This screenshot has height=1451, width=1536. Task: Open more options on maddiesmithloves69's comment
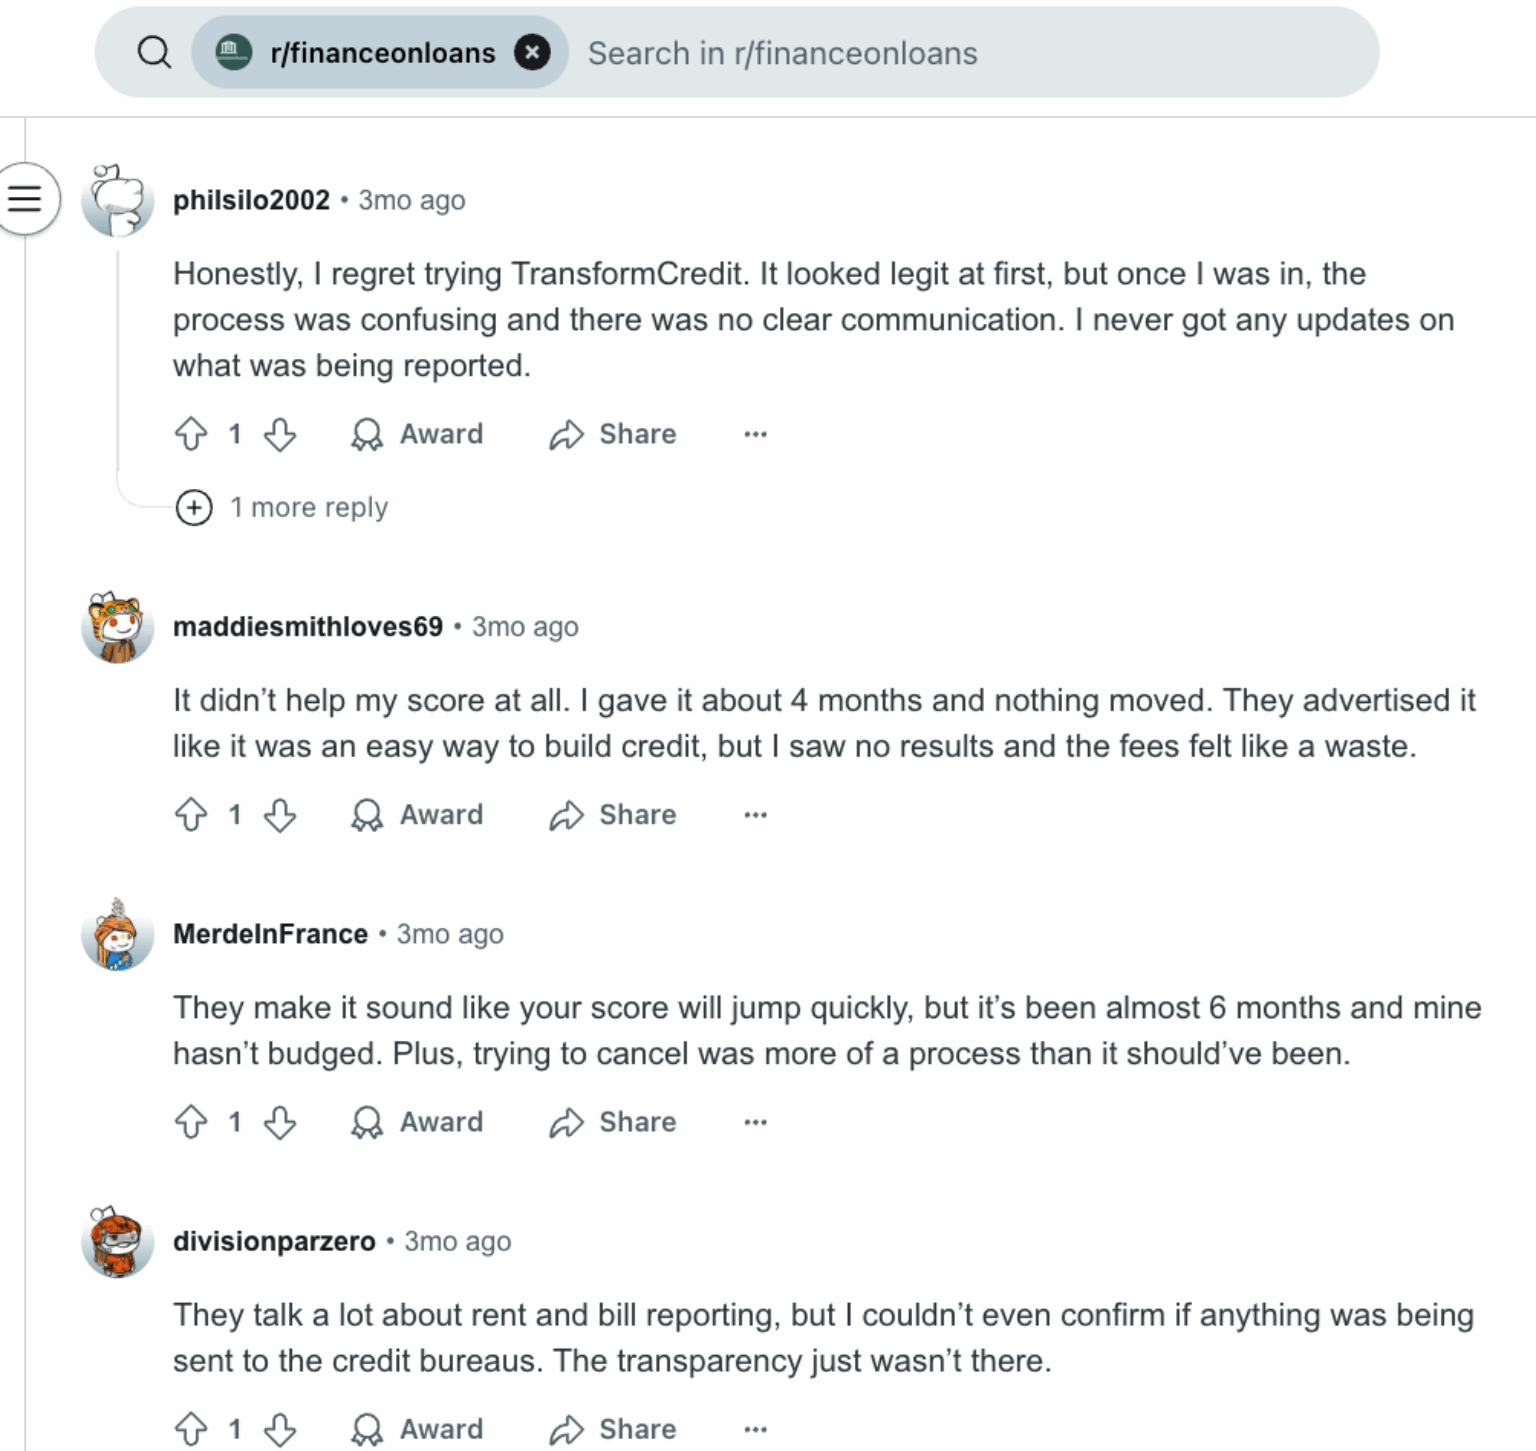click(755, 815)
